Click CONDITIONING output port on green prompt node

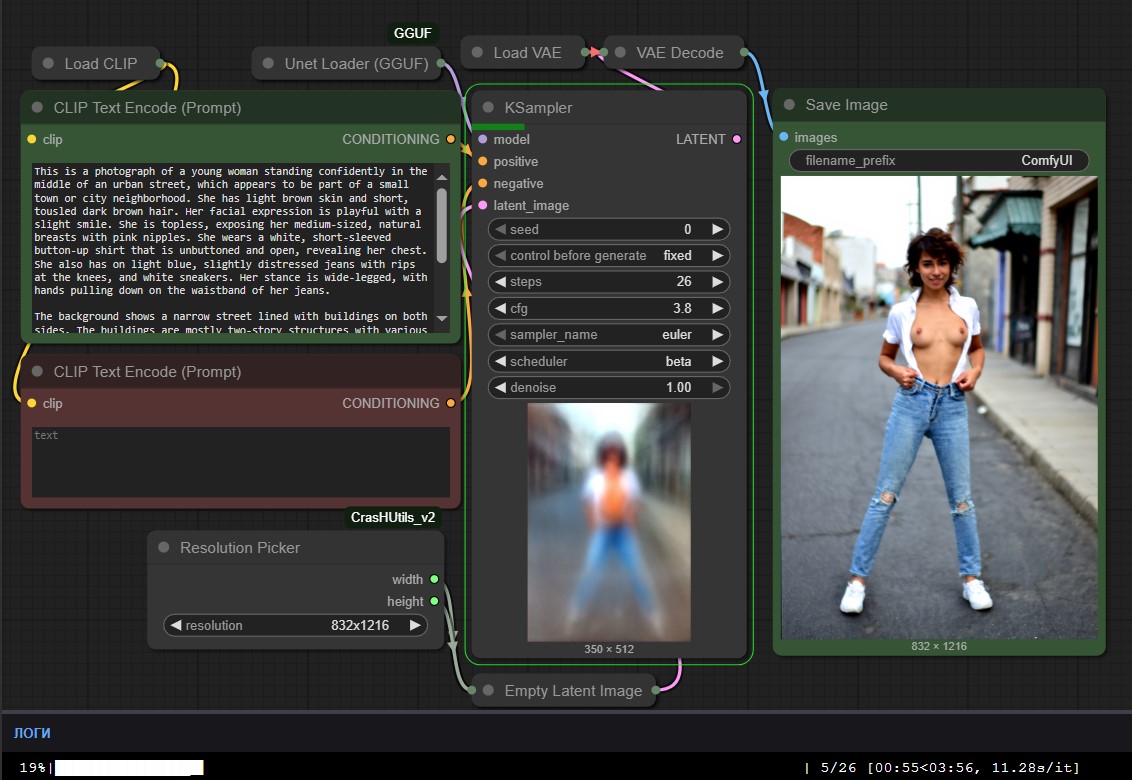pos(450,139)
